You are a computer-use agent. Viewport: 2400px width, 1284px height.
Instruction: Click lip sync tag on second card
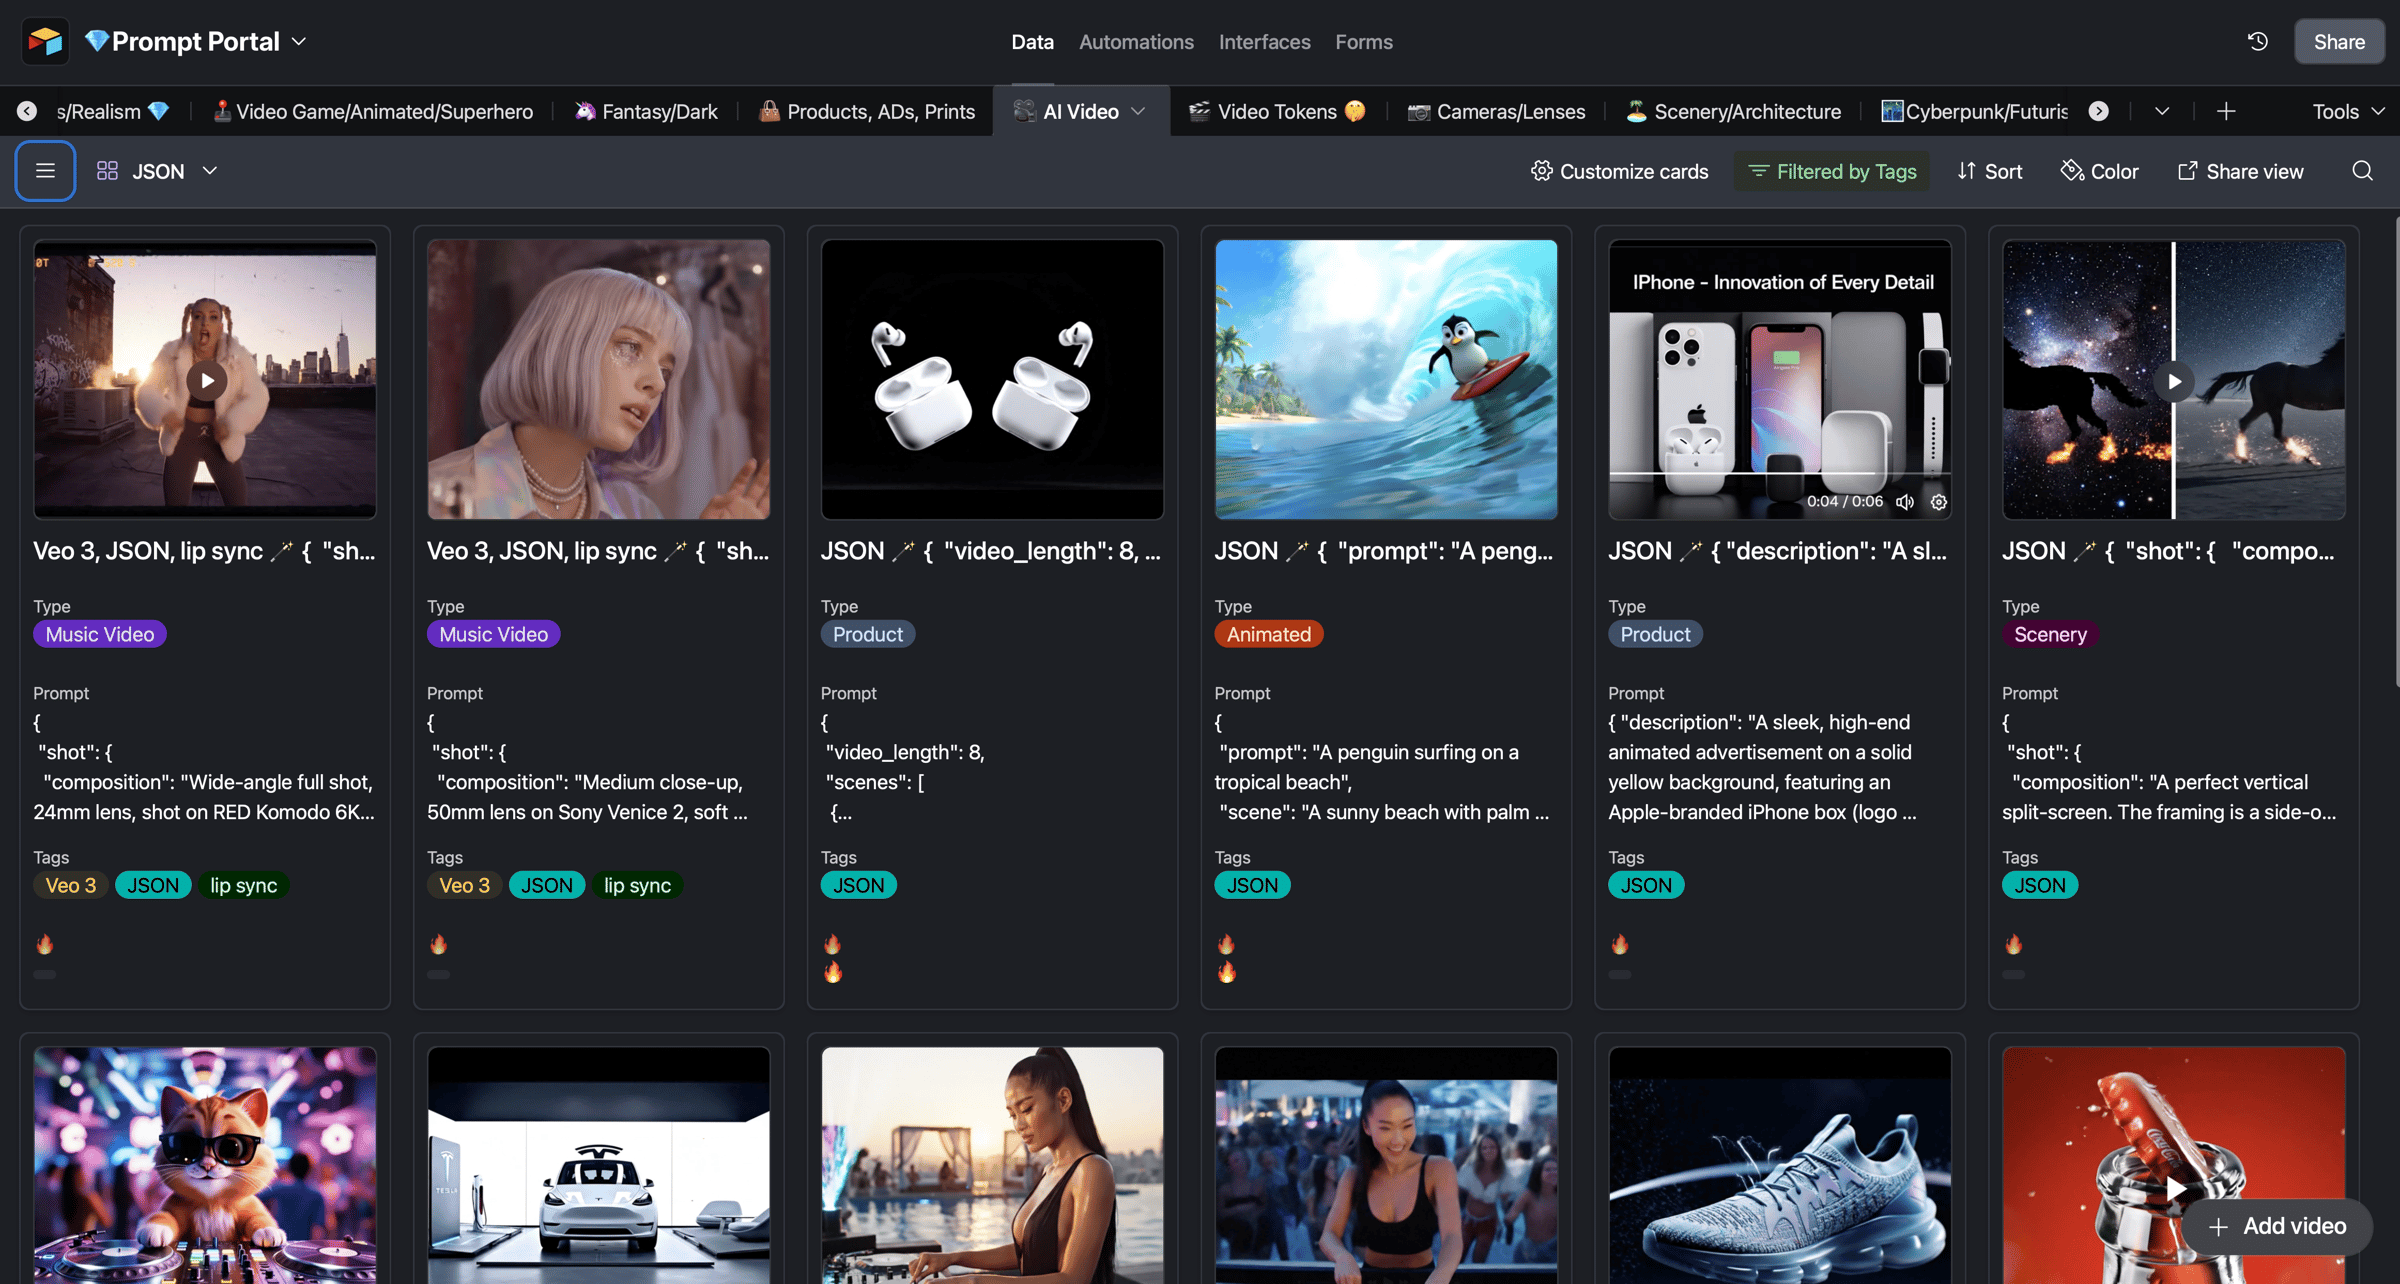(637, 885)
